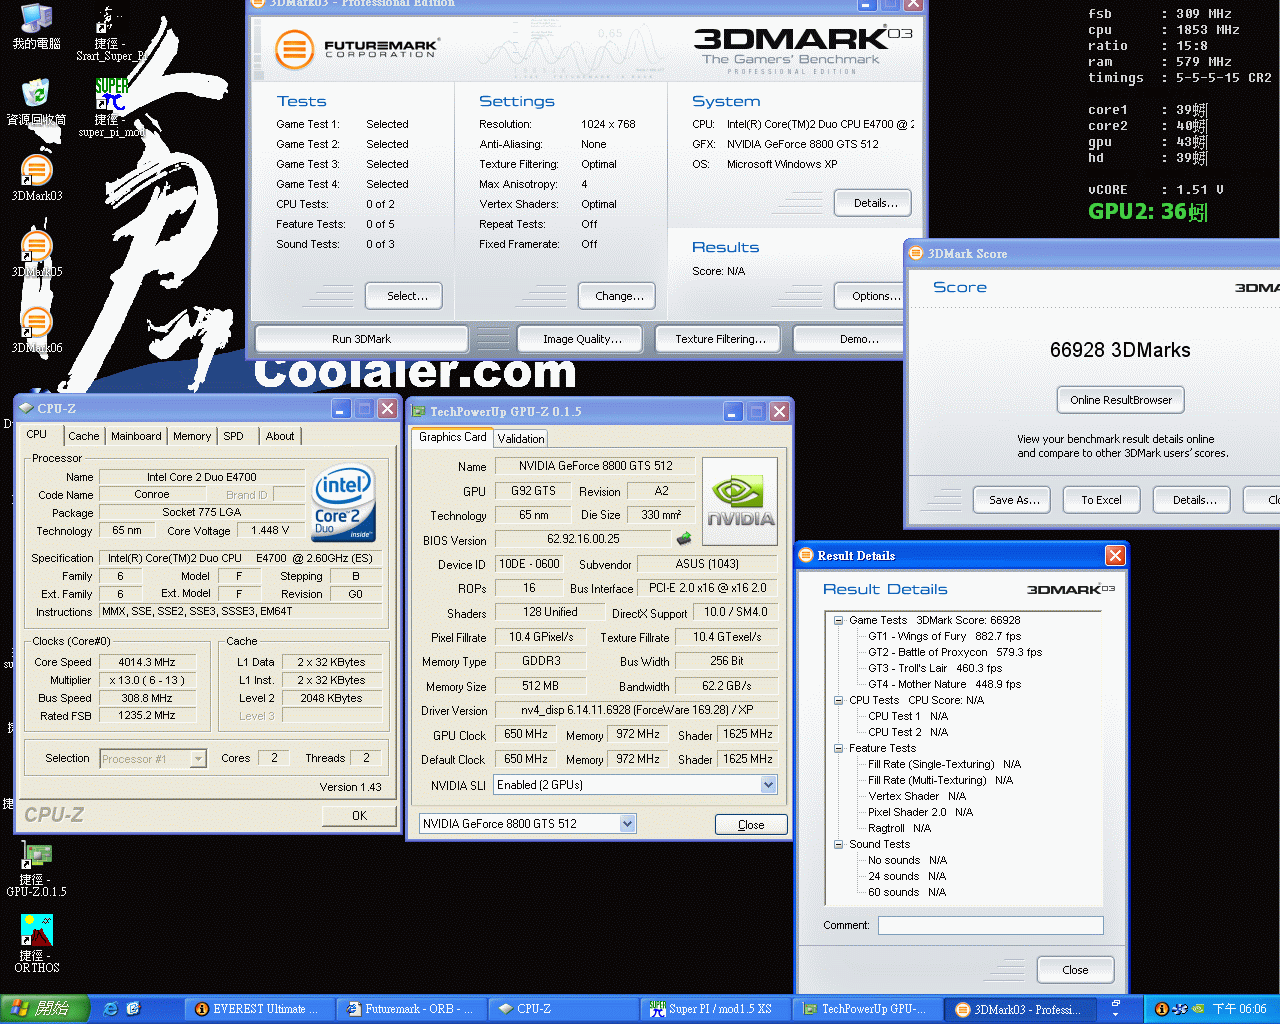Open the Processor #1 selection dropdown in CPU-Z
This screenshot has width=1280, height=1024.
198,759
